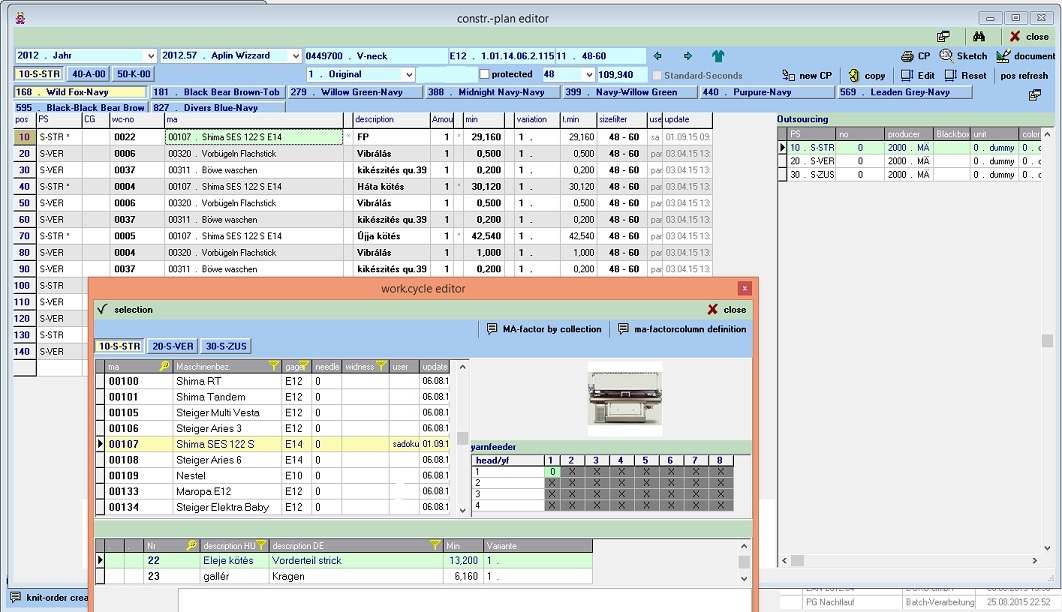Go to previous record with left arrow
1062x612 pixels.
[658, 56]
